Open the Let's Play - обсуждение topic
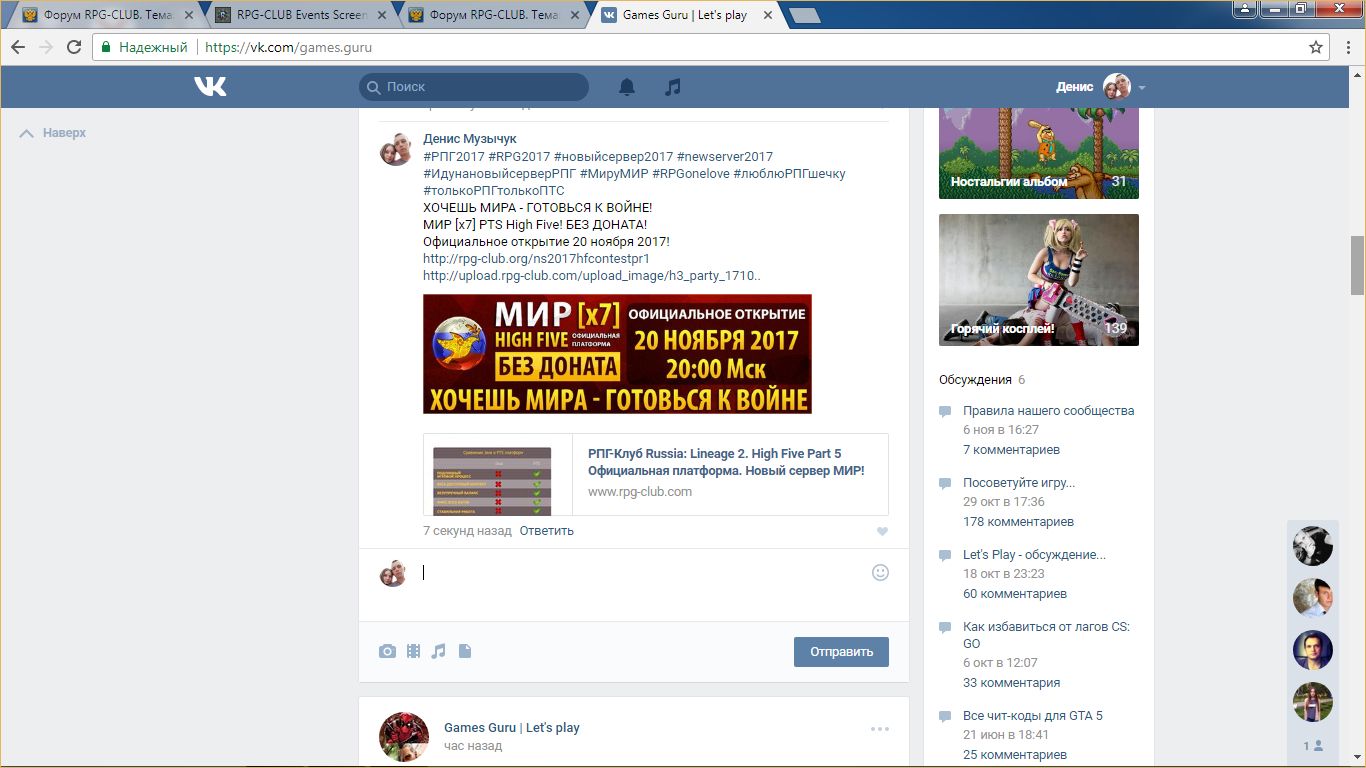Screen dimensions: 1366x768 pos(1034,555)
